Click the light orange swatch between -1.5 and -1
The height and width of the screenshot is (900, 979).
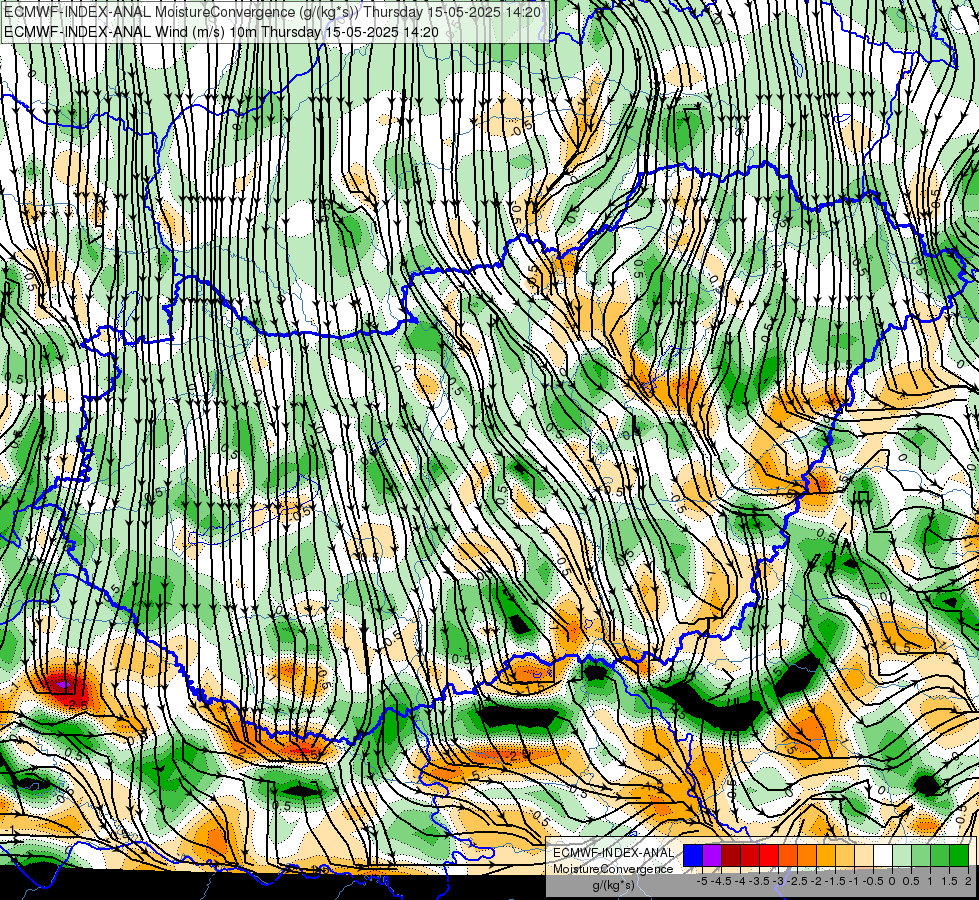coord(845,856)
